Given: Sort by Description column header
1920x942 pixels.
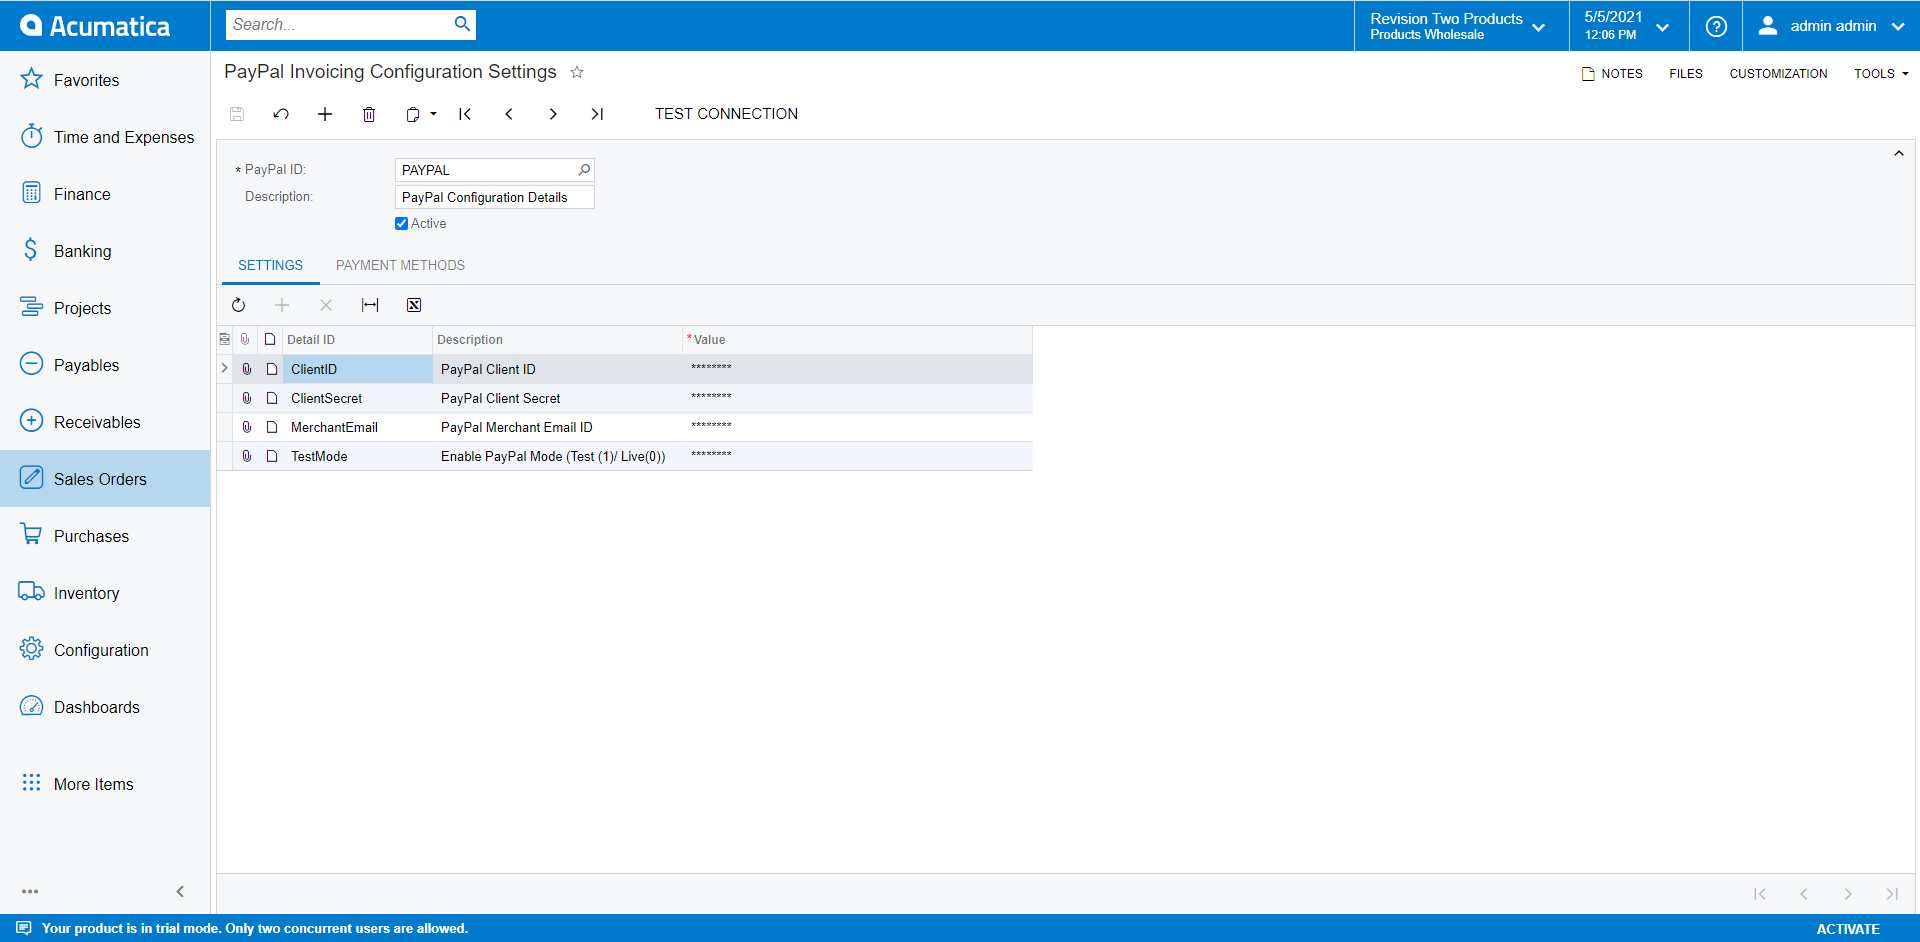Looking at the screenshot, I should coord(557,340).
